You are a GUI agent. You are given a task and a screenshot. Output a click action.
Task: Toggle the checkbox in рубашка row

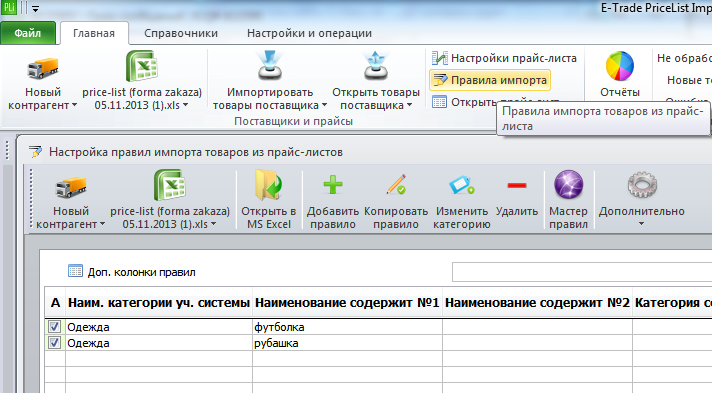(x=54, y=343)
